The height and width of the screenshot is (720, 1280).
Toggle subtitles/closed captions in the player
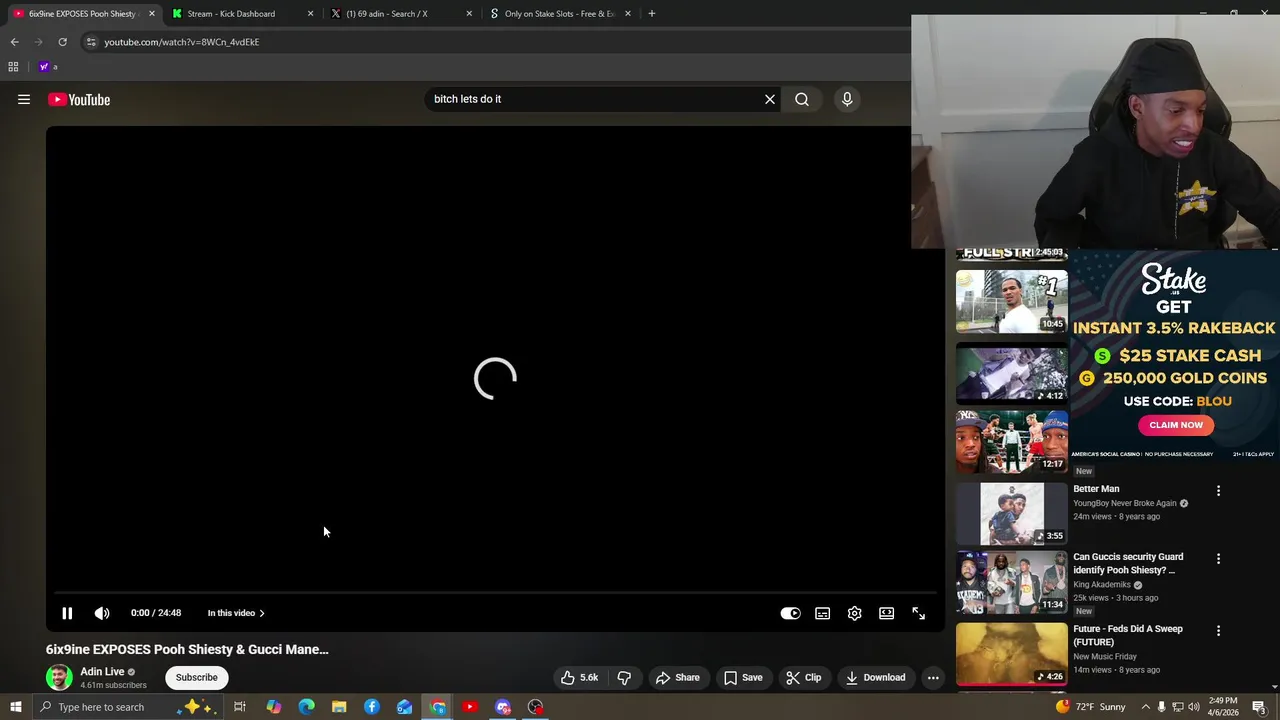pos(822,613)
